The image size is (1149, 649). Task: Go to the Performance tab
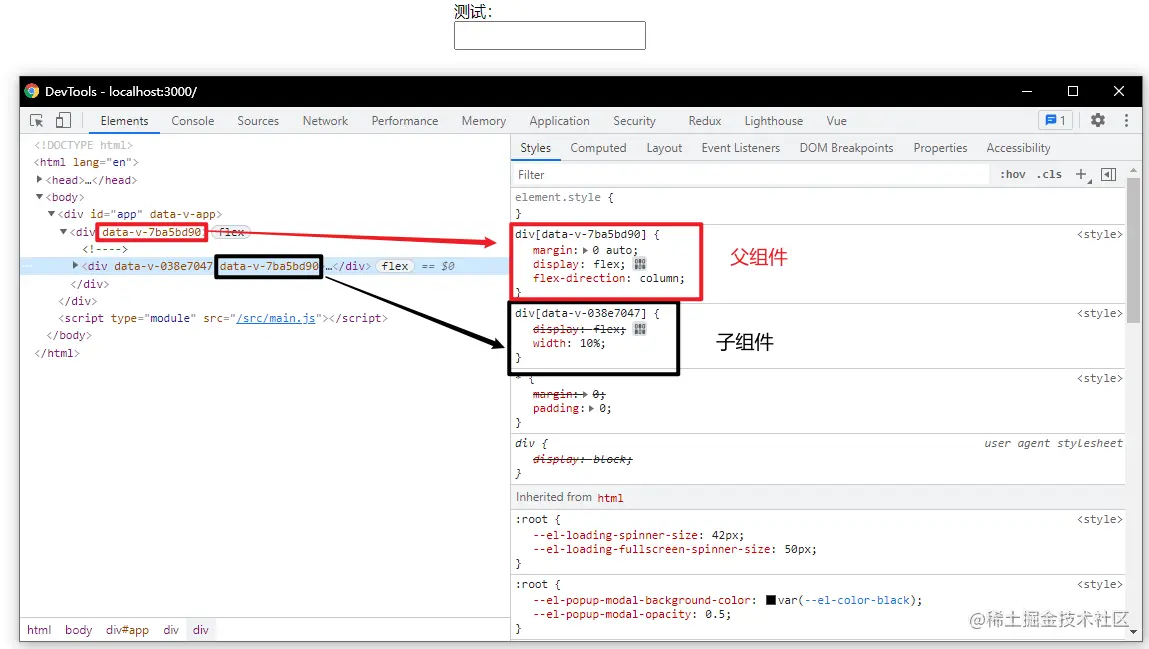404,121
